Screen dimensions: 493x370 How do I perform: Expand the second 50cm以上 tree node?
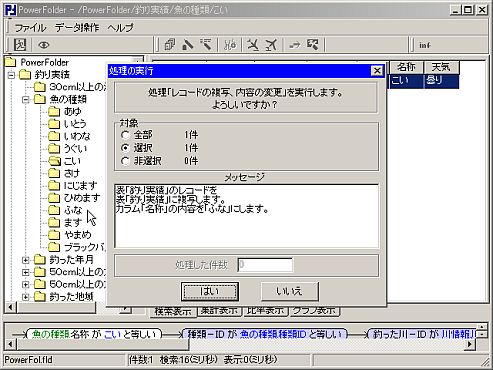pyautogui.click(x=26, y=284)
